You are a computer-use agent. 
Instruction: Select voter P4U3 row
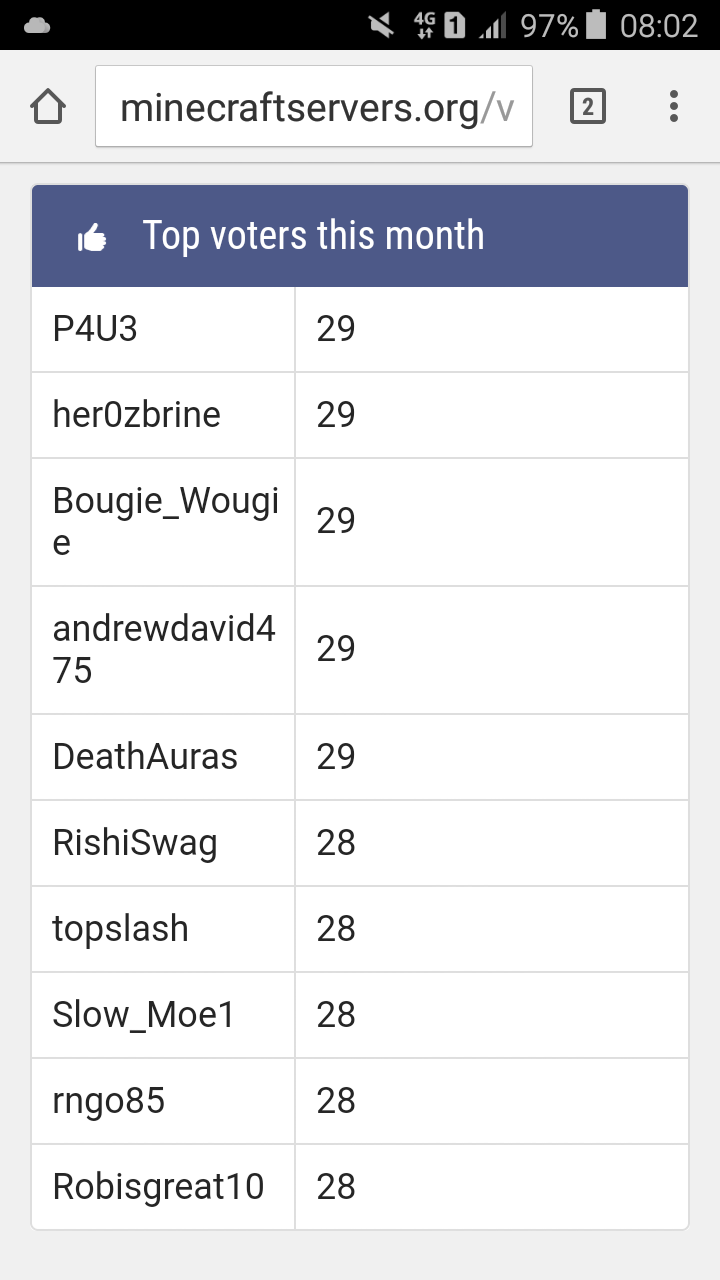(x=360, y=329)
